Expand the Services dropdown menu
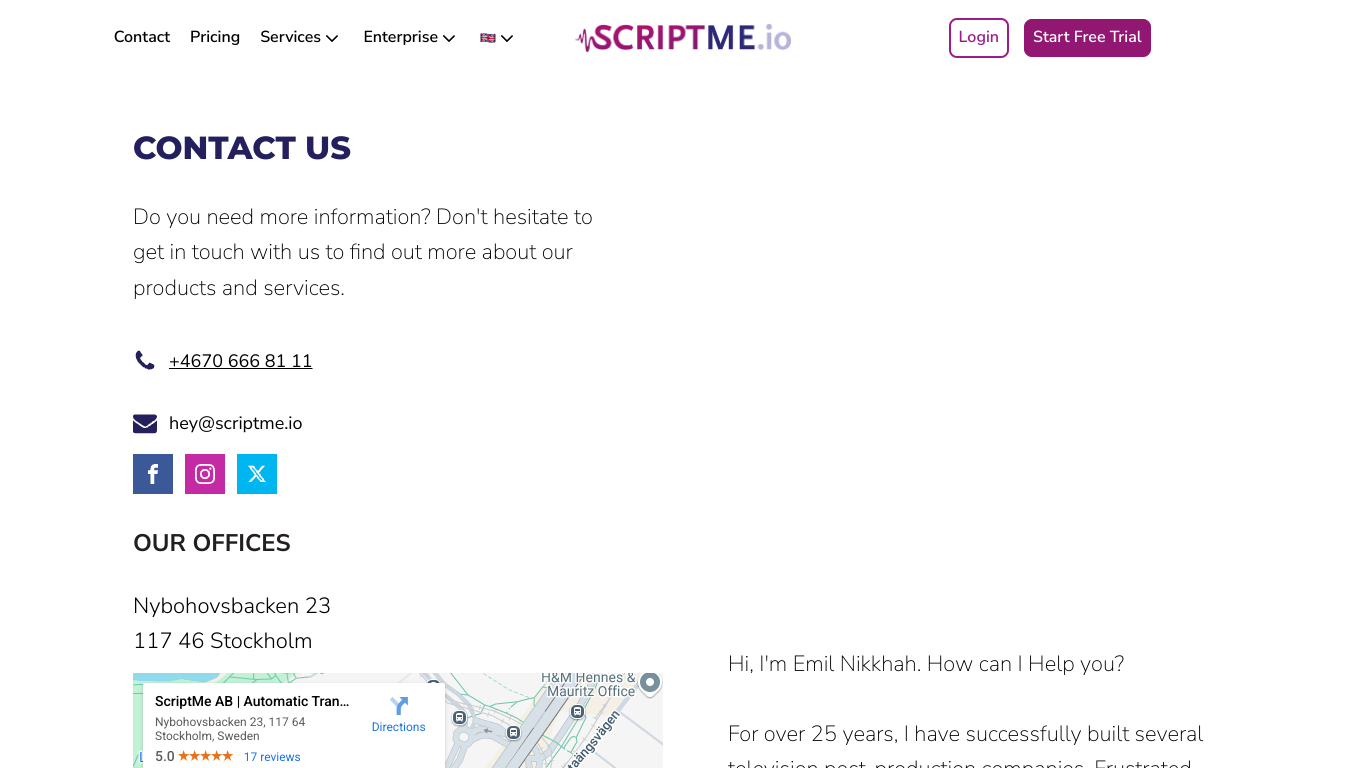1366x768 pixels. (299, 37)
